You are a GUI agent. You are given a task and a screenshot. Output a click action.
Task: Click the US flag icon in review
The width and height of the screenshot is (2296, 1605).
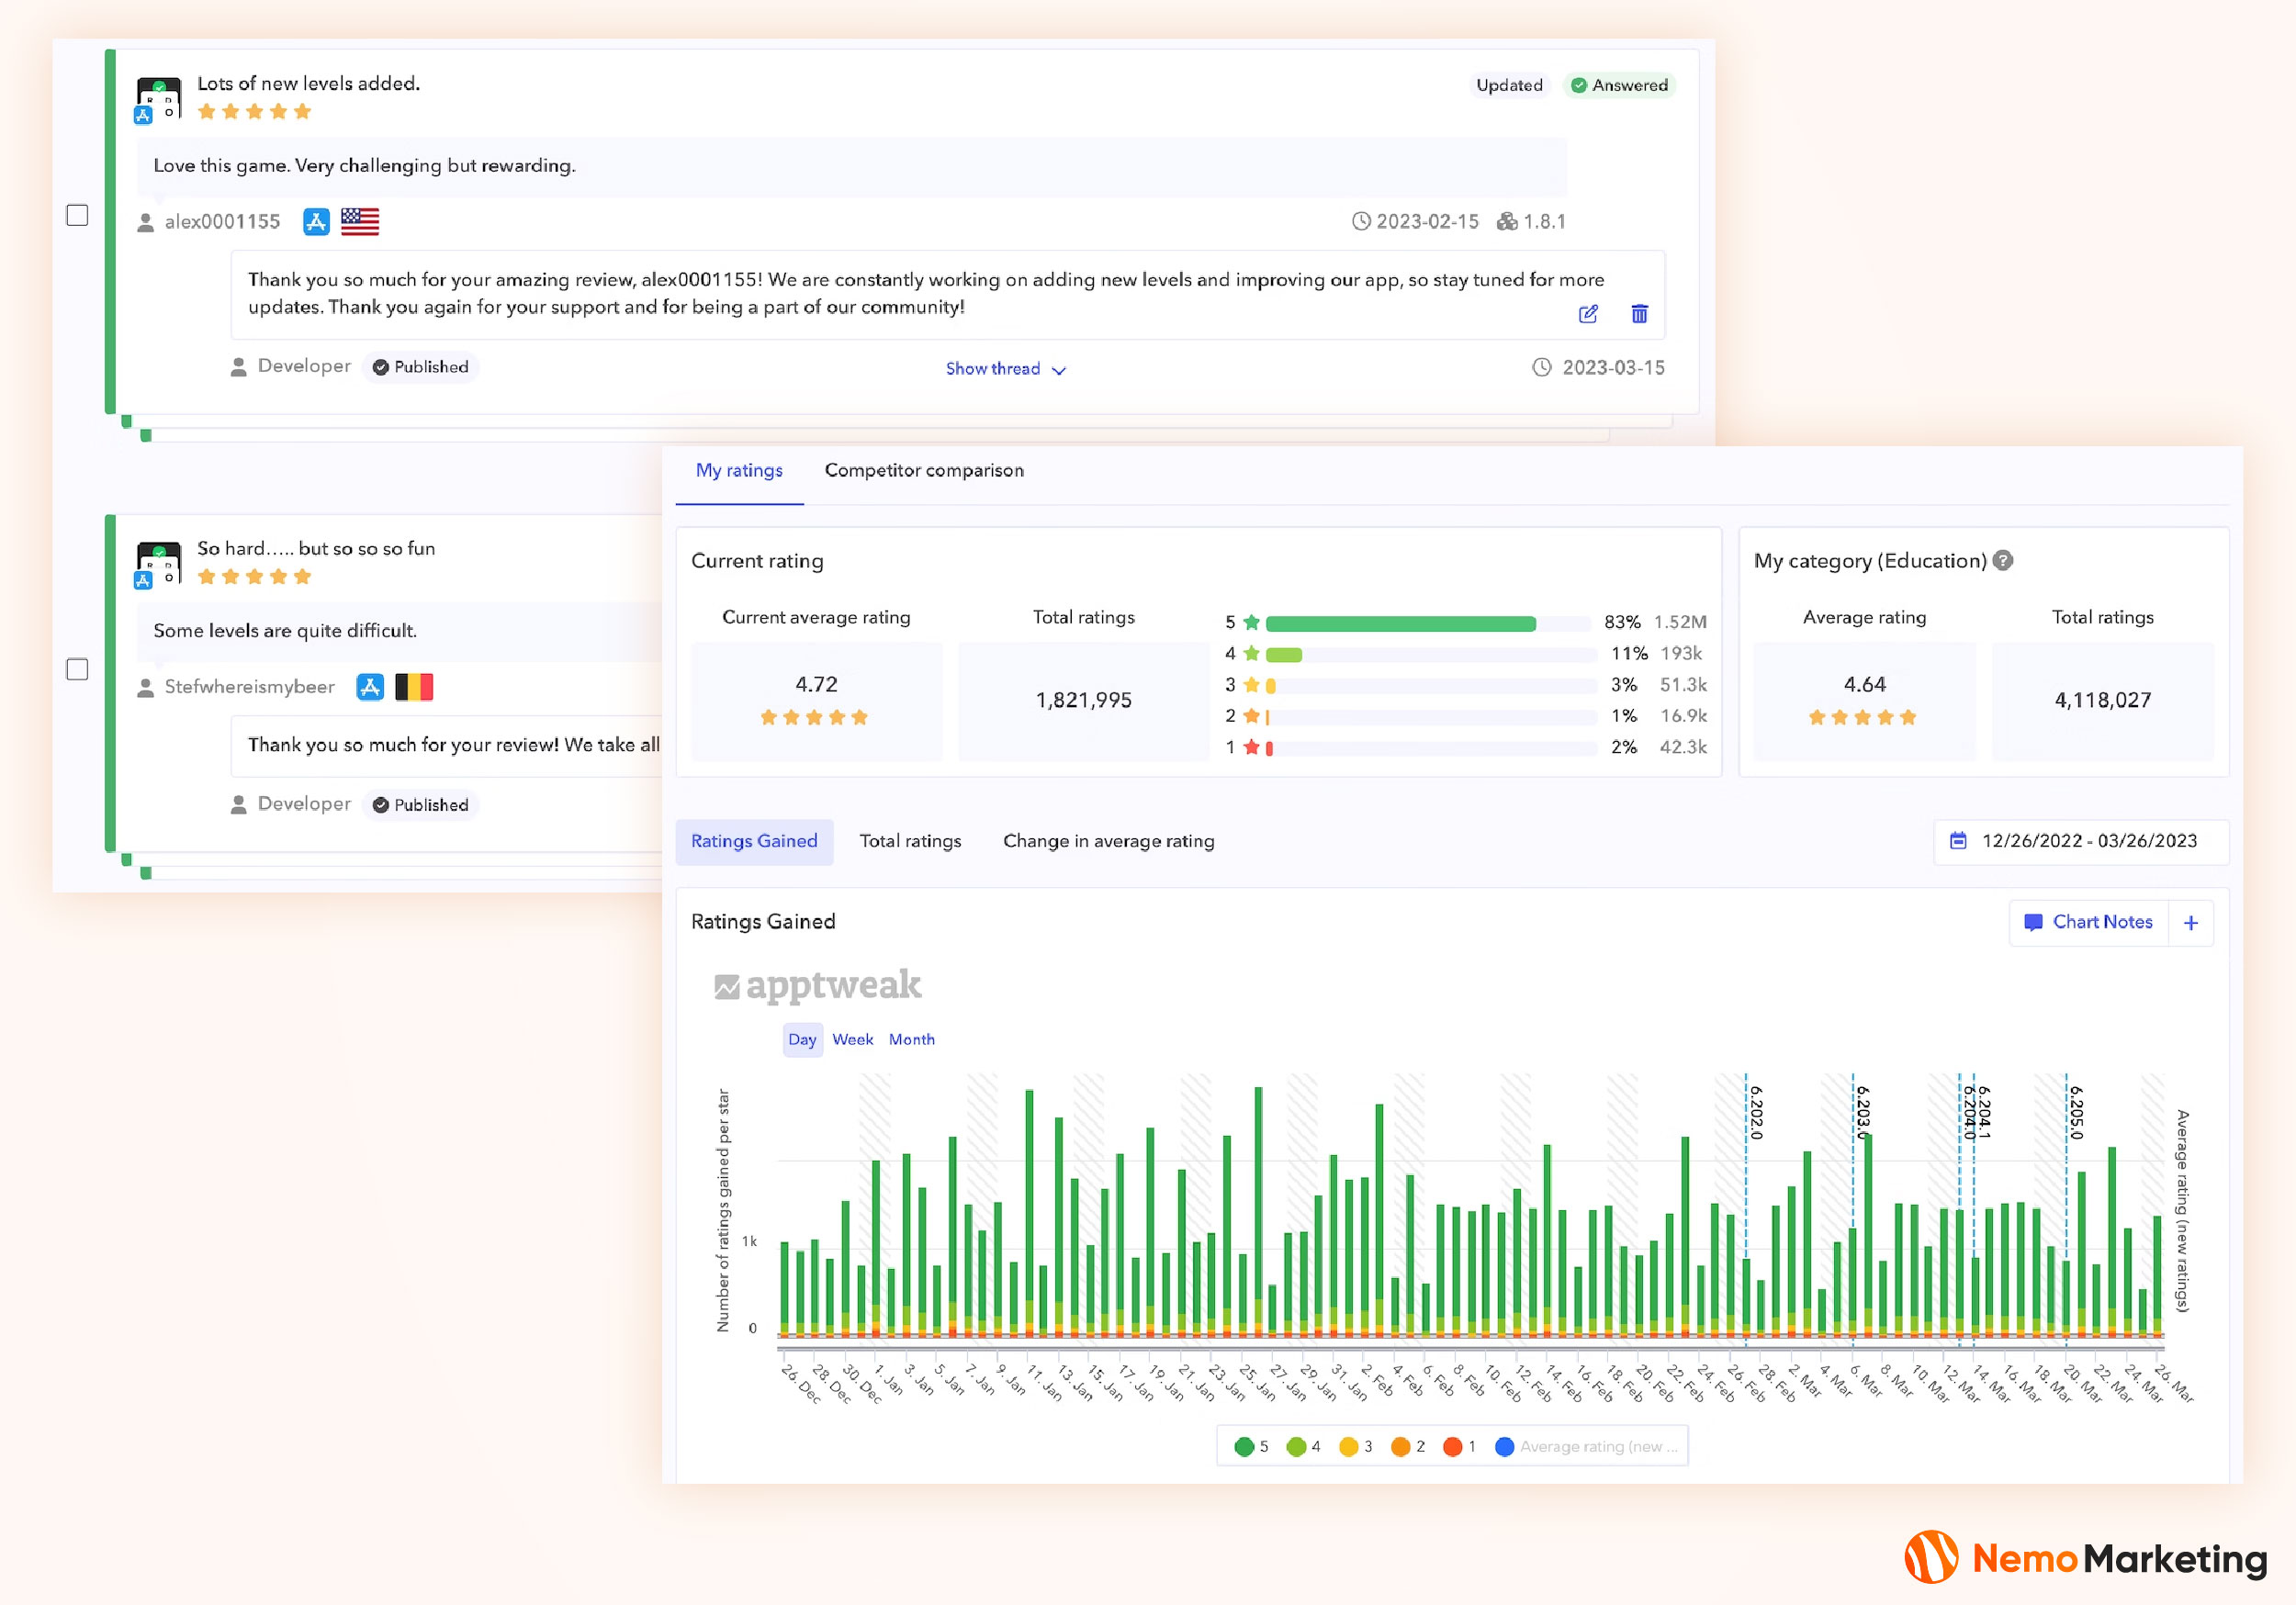point(359,222)
